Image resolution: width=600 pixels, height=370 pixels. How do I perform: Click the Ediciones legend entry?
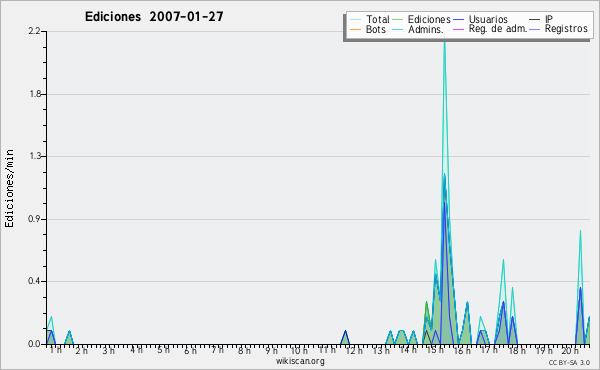click(x=422, y=19)
